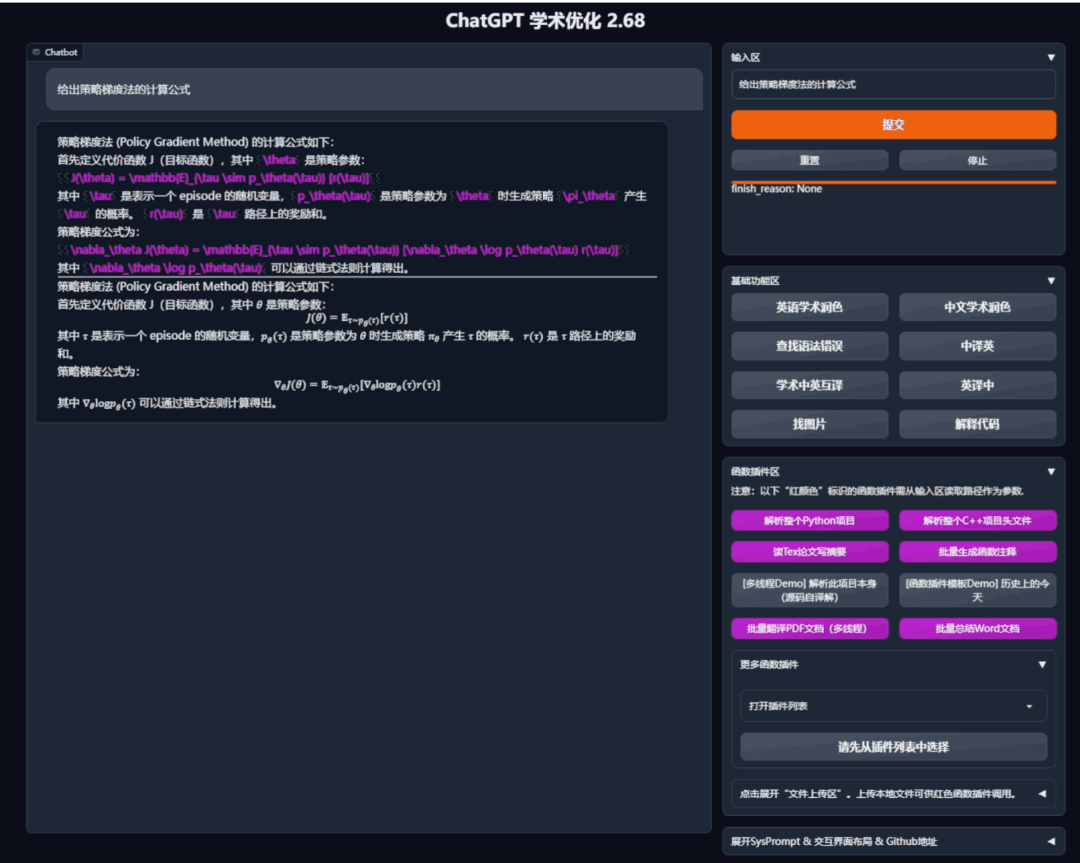The image size is (1080, 863).
Task: Expand SysPrompt & 交互界面布局 section arrow
Action: tap(1051, 842)
